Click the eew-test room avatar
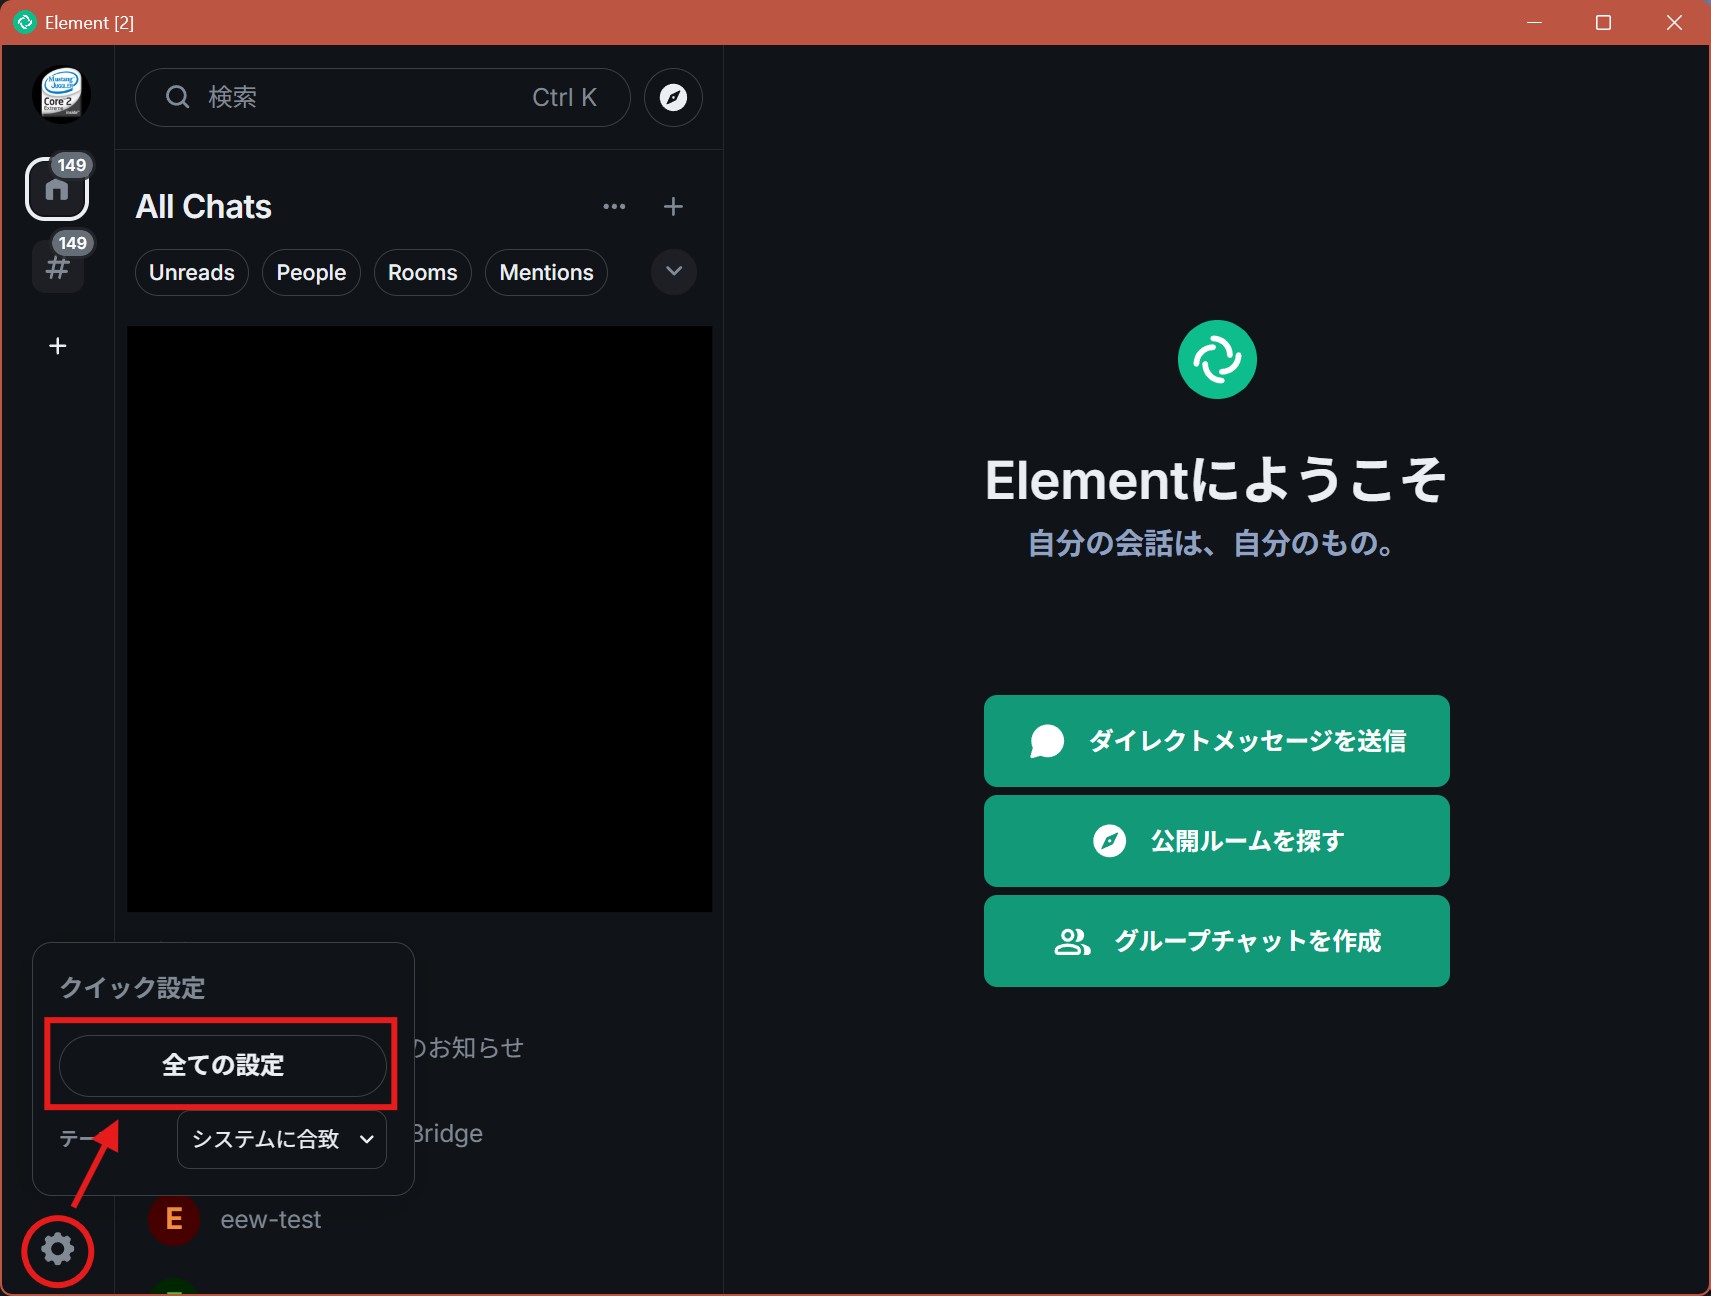1711x1296 pixels. click(x=174, y=1219)
